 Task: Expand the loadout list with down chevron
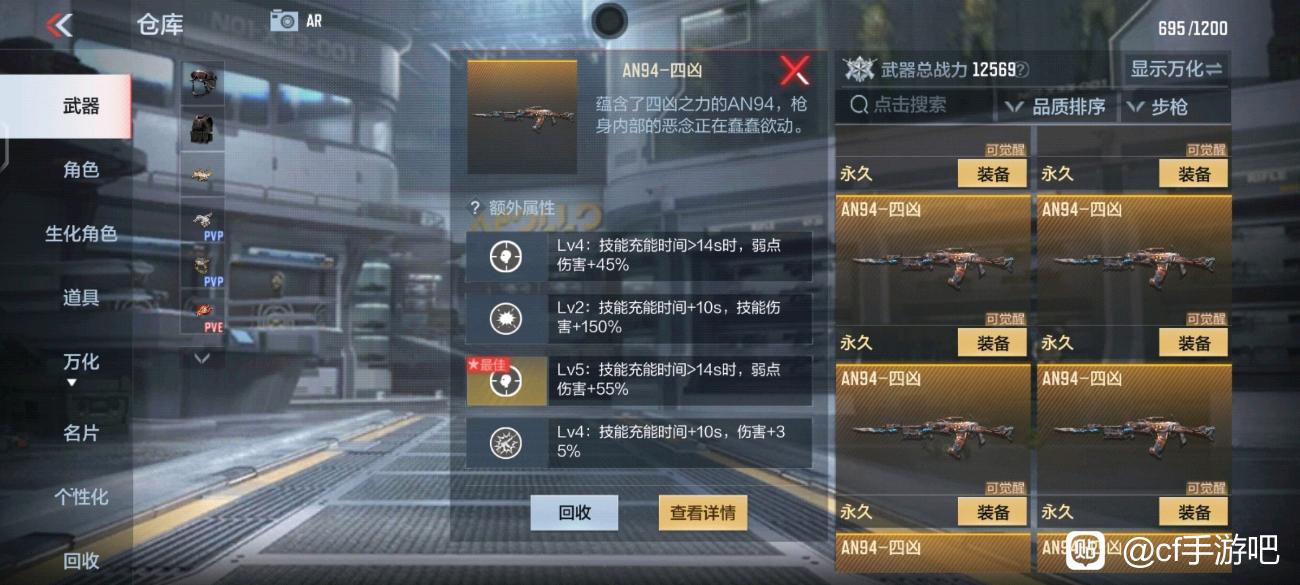tap(202, 357)
